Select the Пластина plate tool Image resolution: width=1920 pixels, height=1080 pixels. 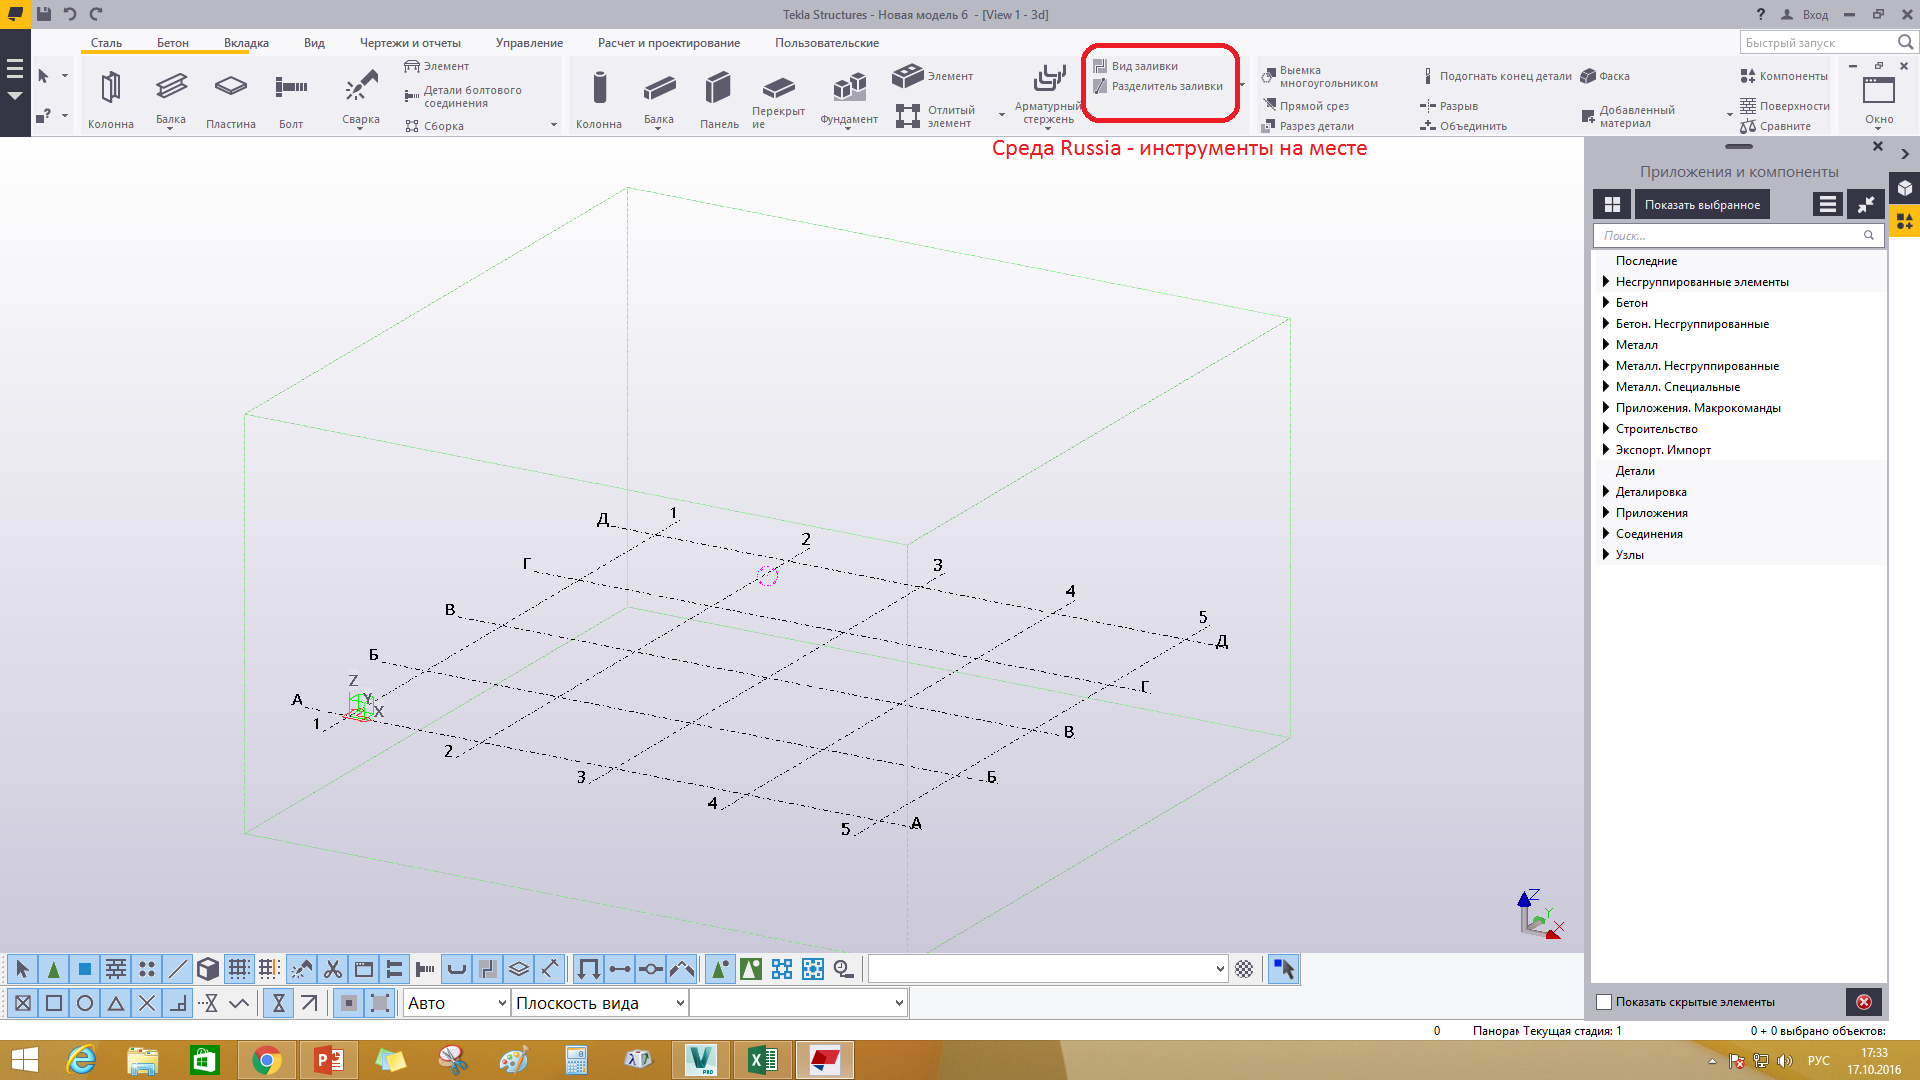(230, 98)
